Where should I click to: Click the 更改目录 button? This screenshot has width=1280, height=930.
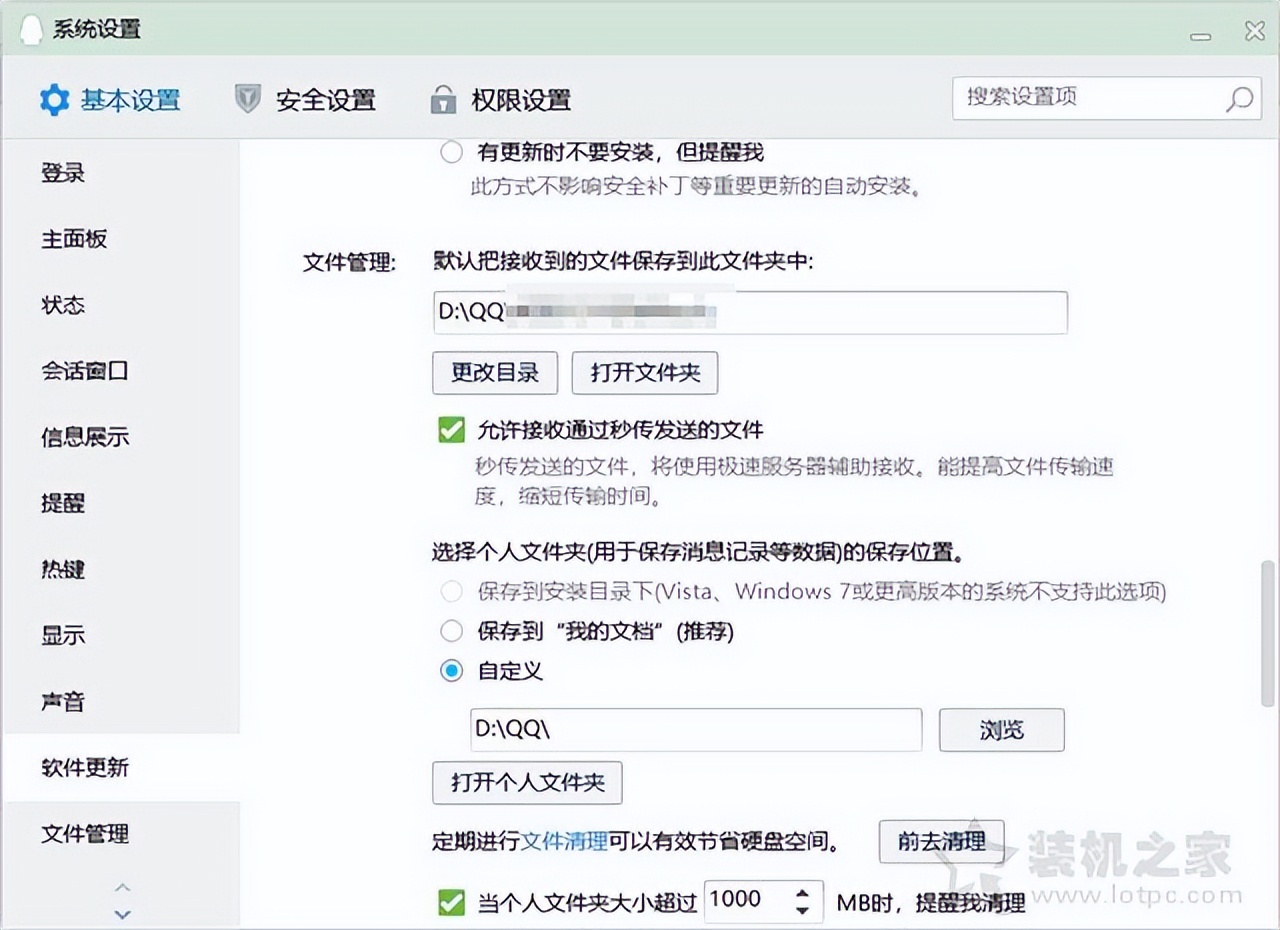[x=494, y=372]
